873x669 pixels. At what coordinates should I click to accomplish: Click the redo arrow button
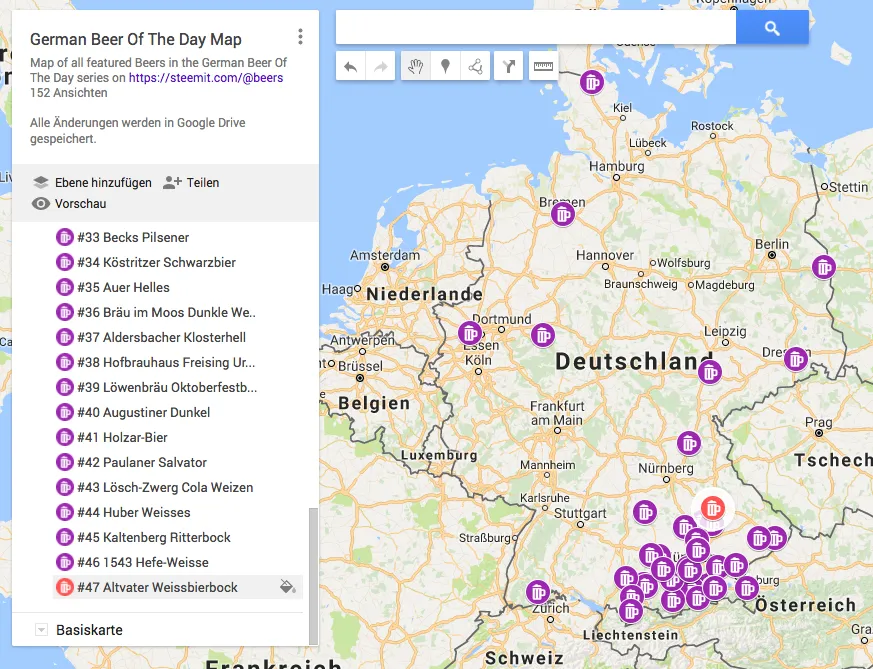coord(381,66)
